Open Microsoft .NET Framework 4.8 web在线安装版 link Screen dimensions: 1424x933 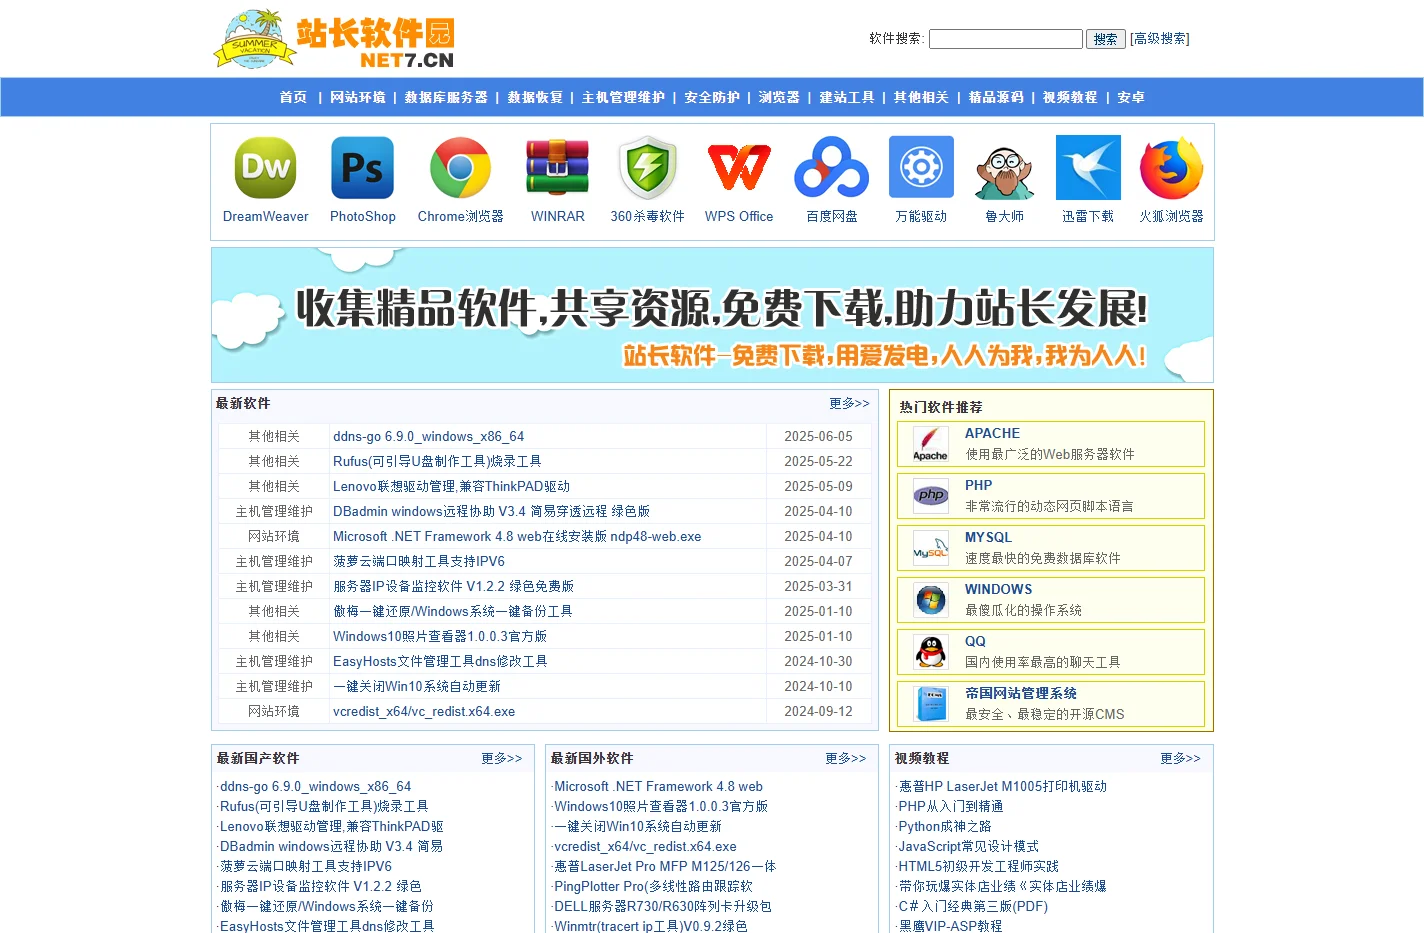point(517,536)
